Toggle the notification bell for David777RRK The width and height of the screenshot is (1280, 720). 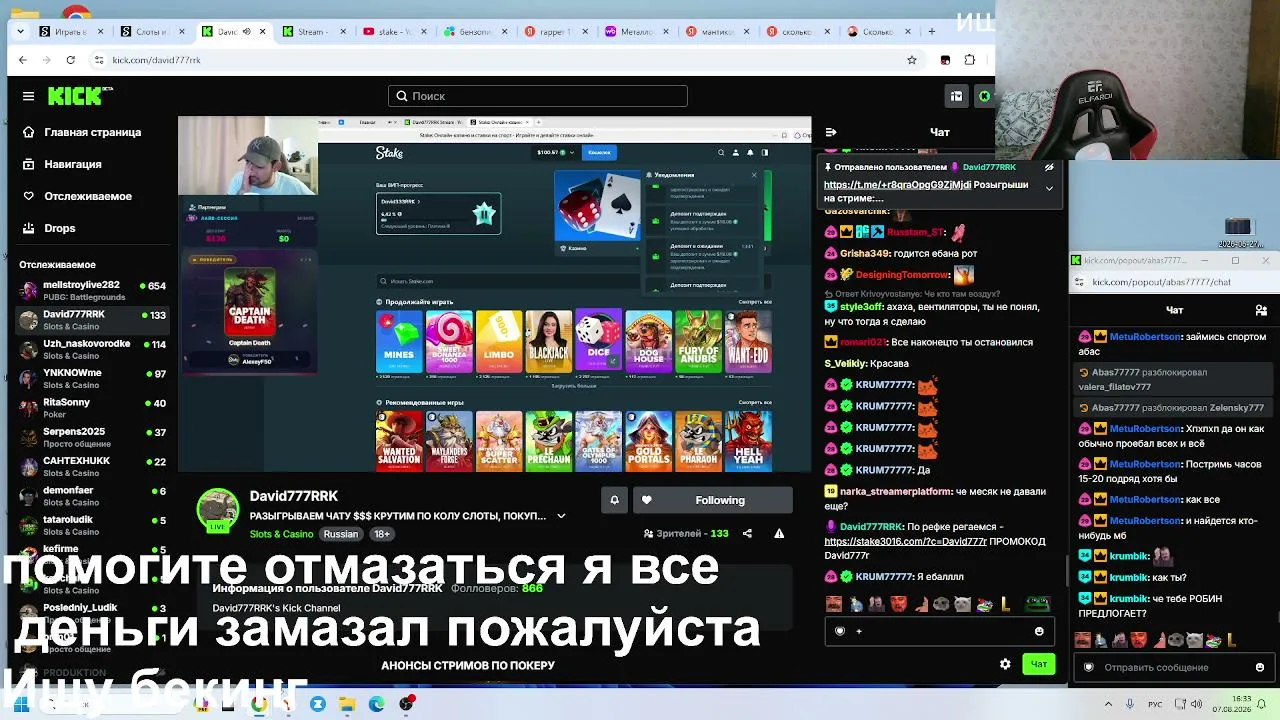coord(614,500)
